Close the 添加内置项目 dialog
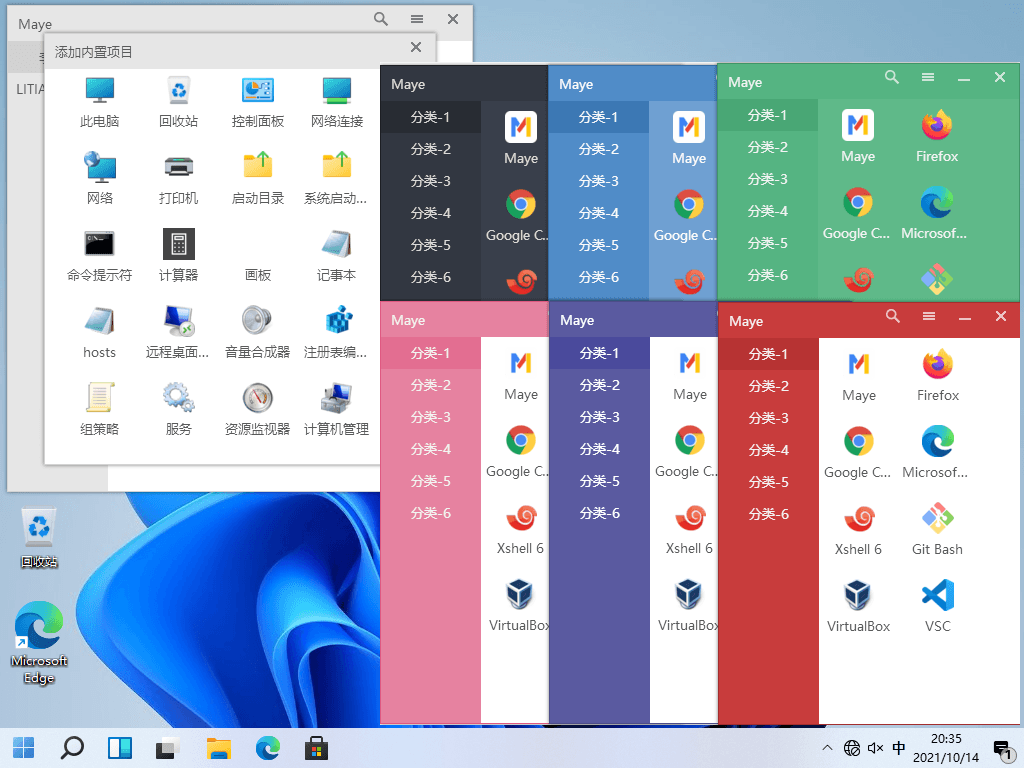The image size is (1024, 768). 416,47
